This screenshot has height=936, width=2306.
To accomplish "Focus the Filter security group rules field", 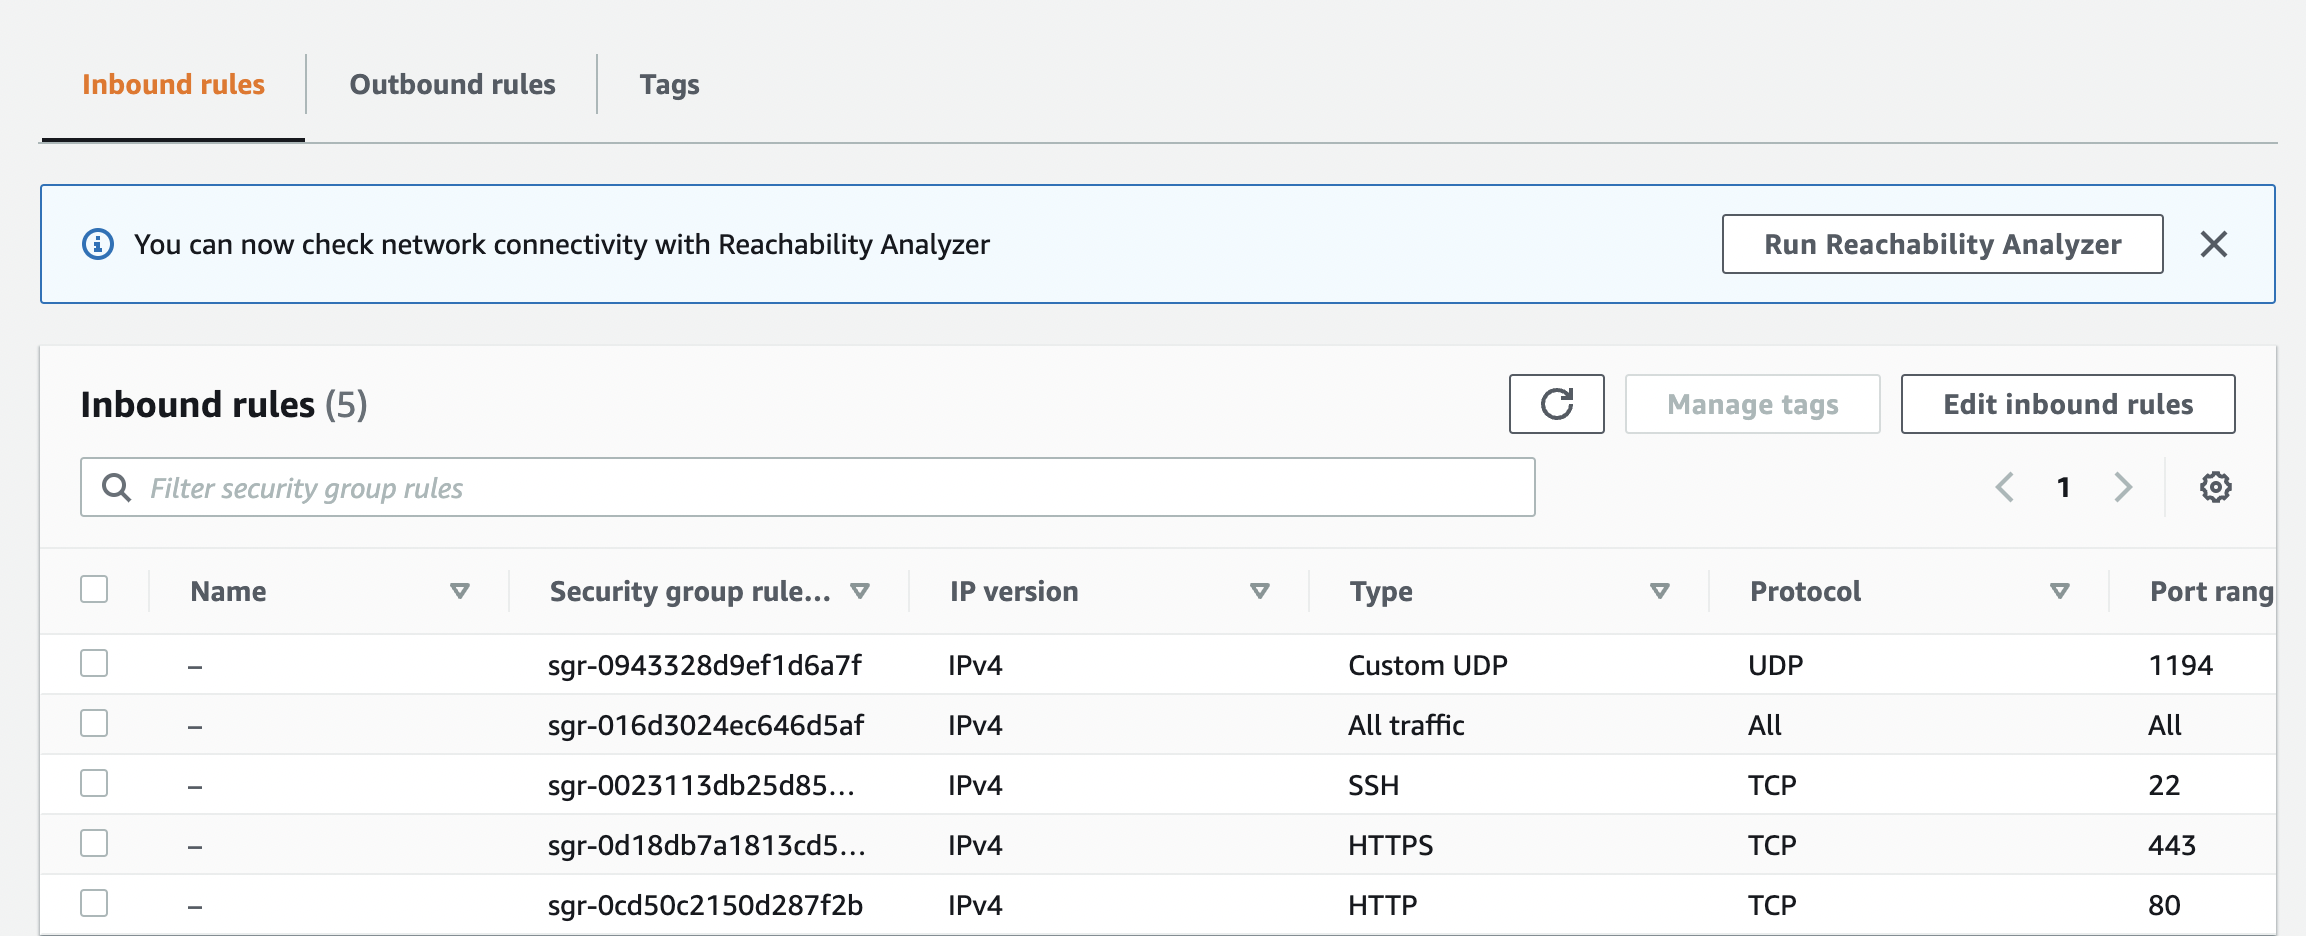I will coord(807,487).
